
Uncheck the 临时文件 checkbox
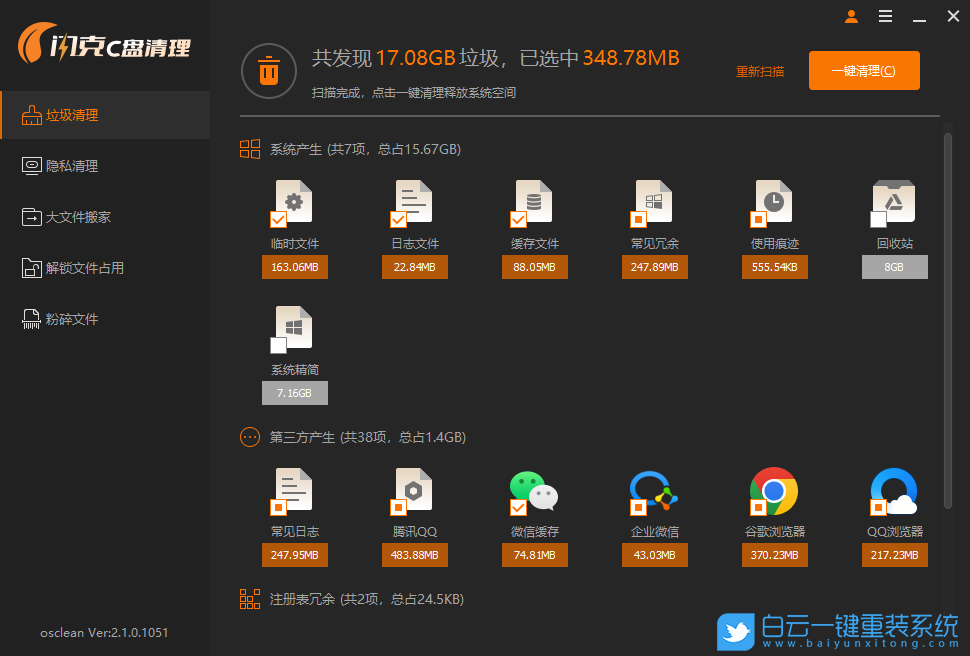pos(277,221)
